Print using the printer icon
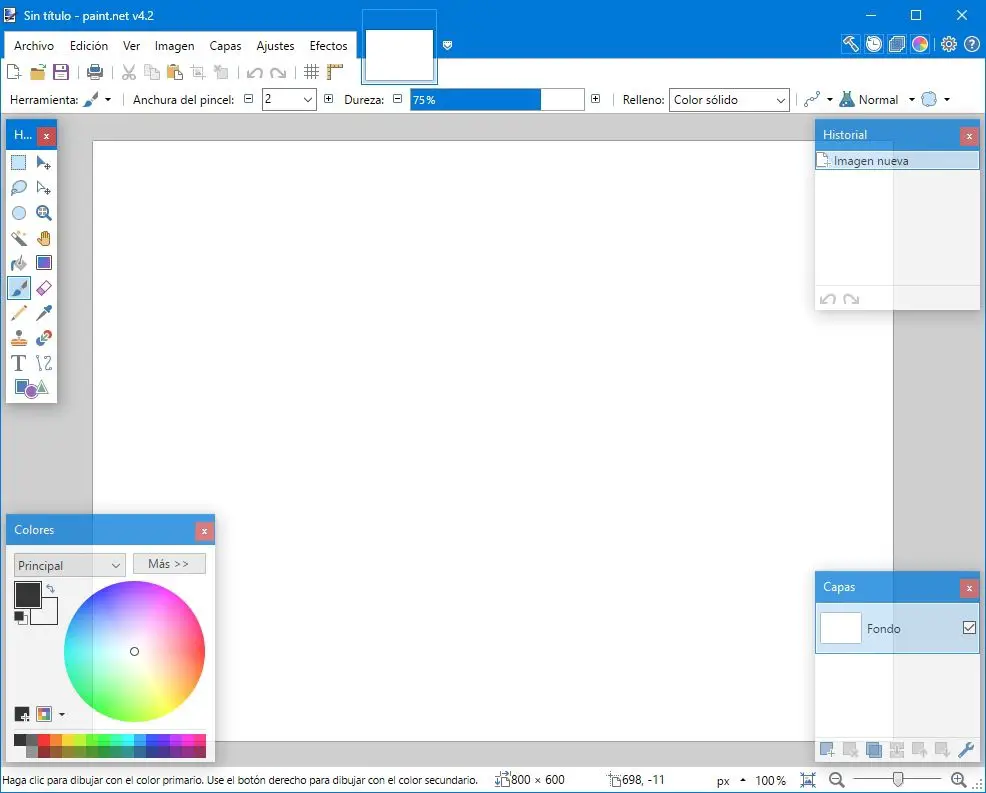The width and height of the screenshot is (986, 793). pyautogui.click(x=95, y=72)
